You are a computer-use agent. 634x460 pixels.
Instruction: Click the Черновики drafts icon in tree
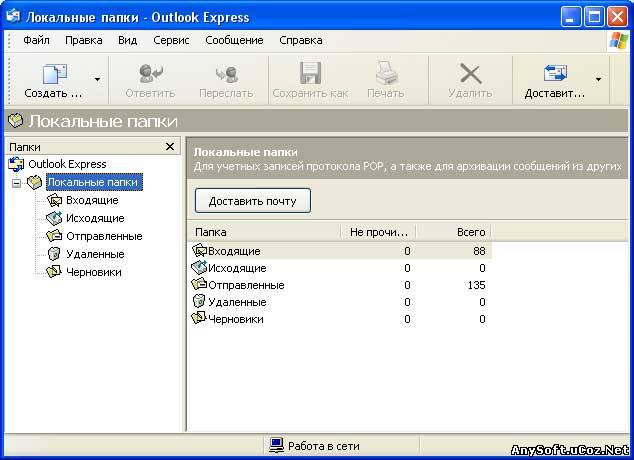(x=54, y=272)
